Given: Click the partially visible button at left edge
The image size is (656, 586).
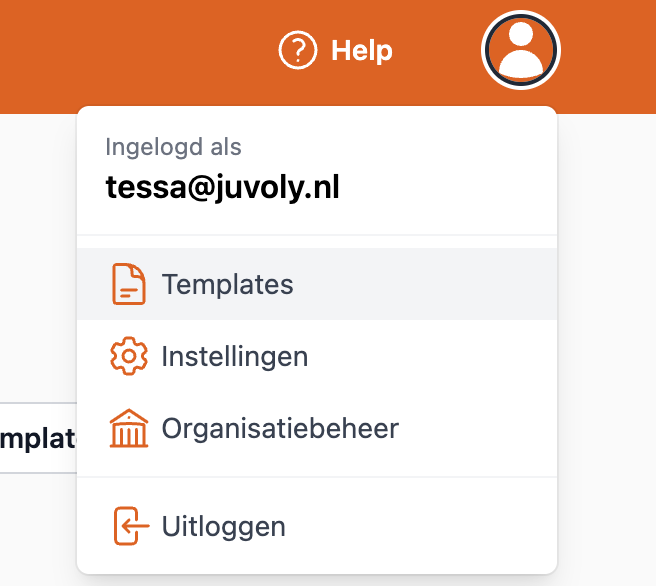Looking at the screenshot, I should (38, 438).
